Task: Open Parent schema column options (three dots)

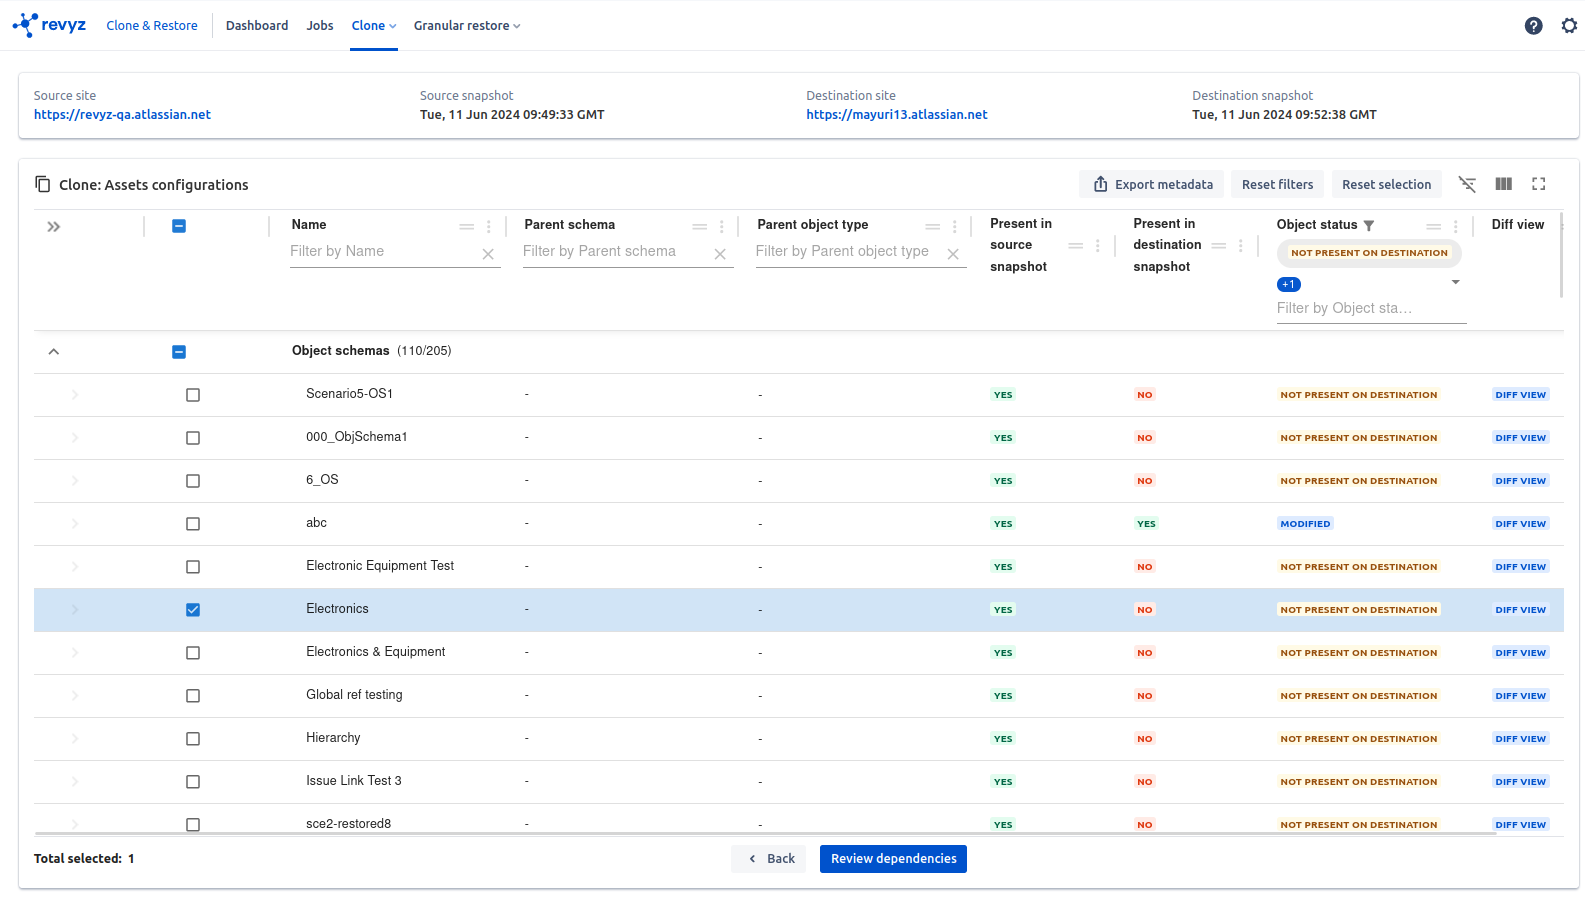Action: tap(722, 227)
